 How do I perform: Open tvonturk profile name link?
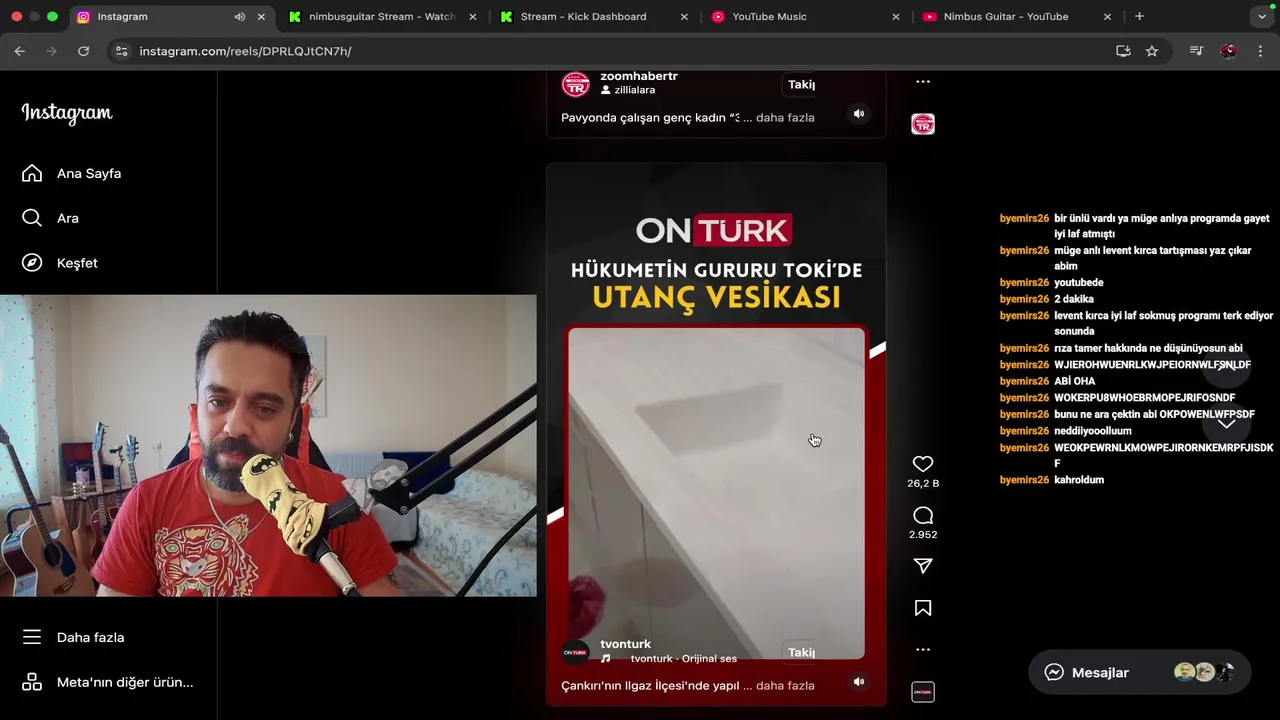(625, 644)
